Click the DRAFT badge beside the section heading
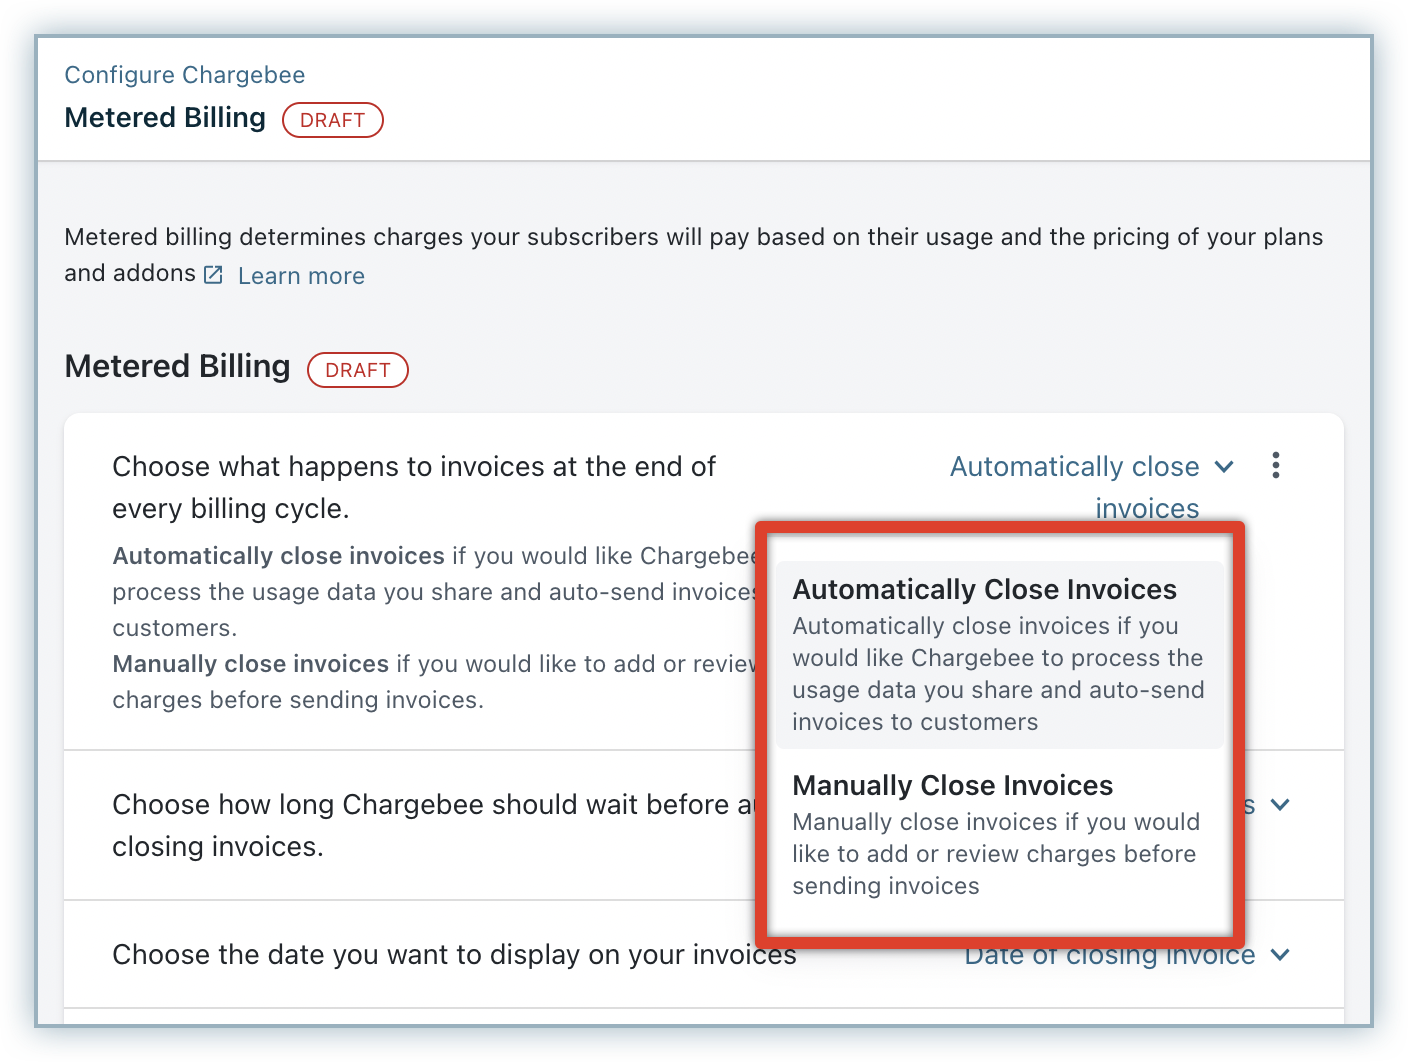This screenshot has height=1062, width=1408. pos(358,370)
